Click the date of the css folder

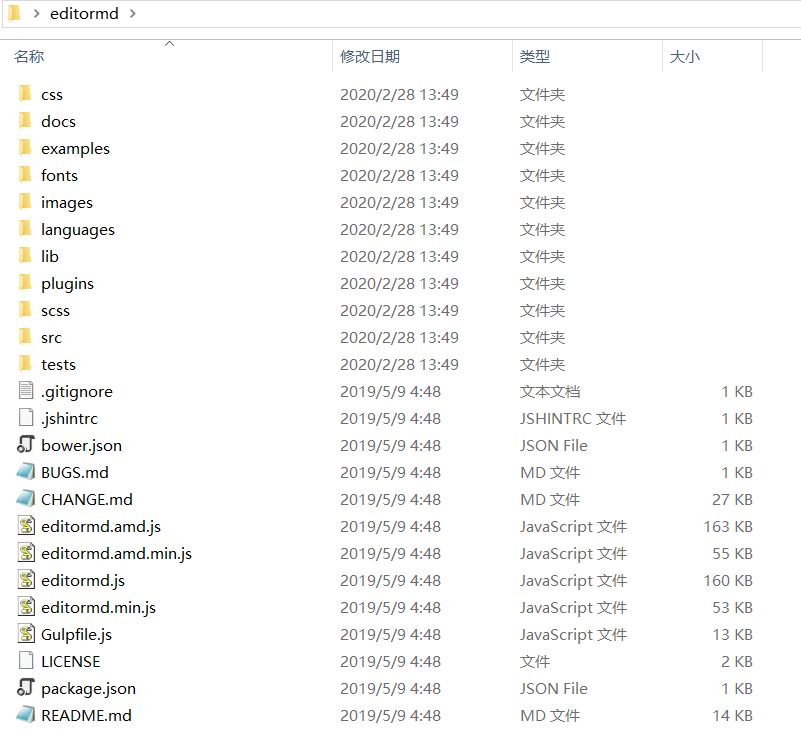(399, 94)
